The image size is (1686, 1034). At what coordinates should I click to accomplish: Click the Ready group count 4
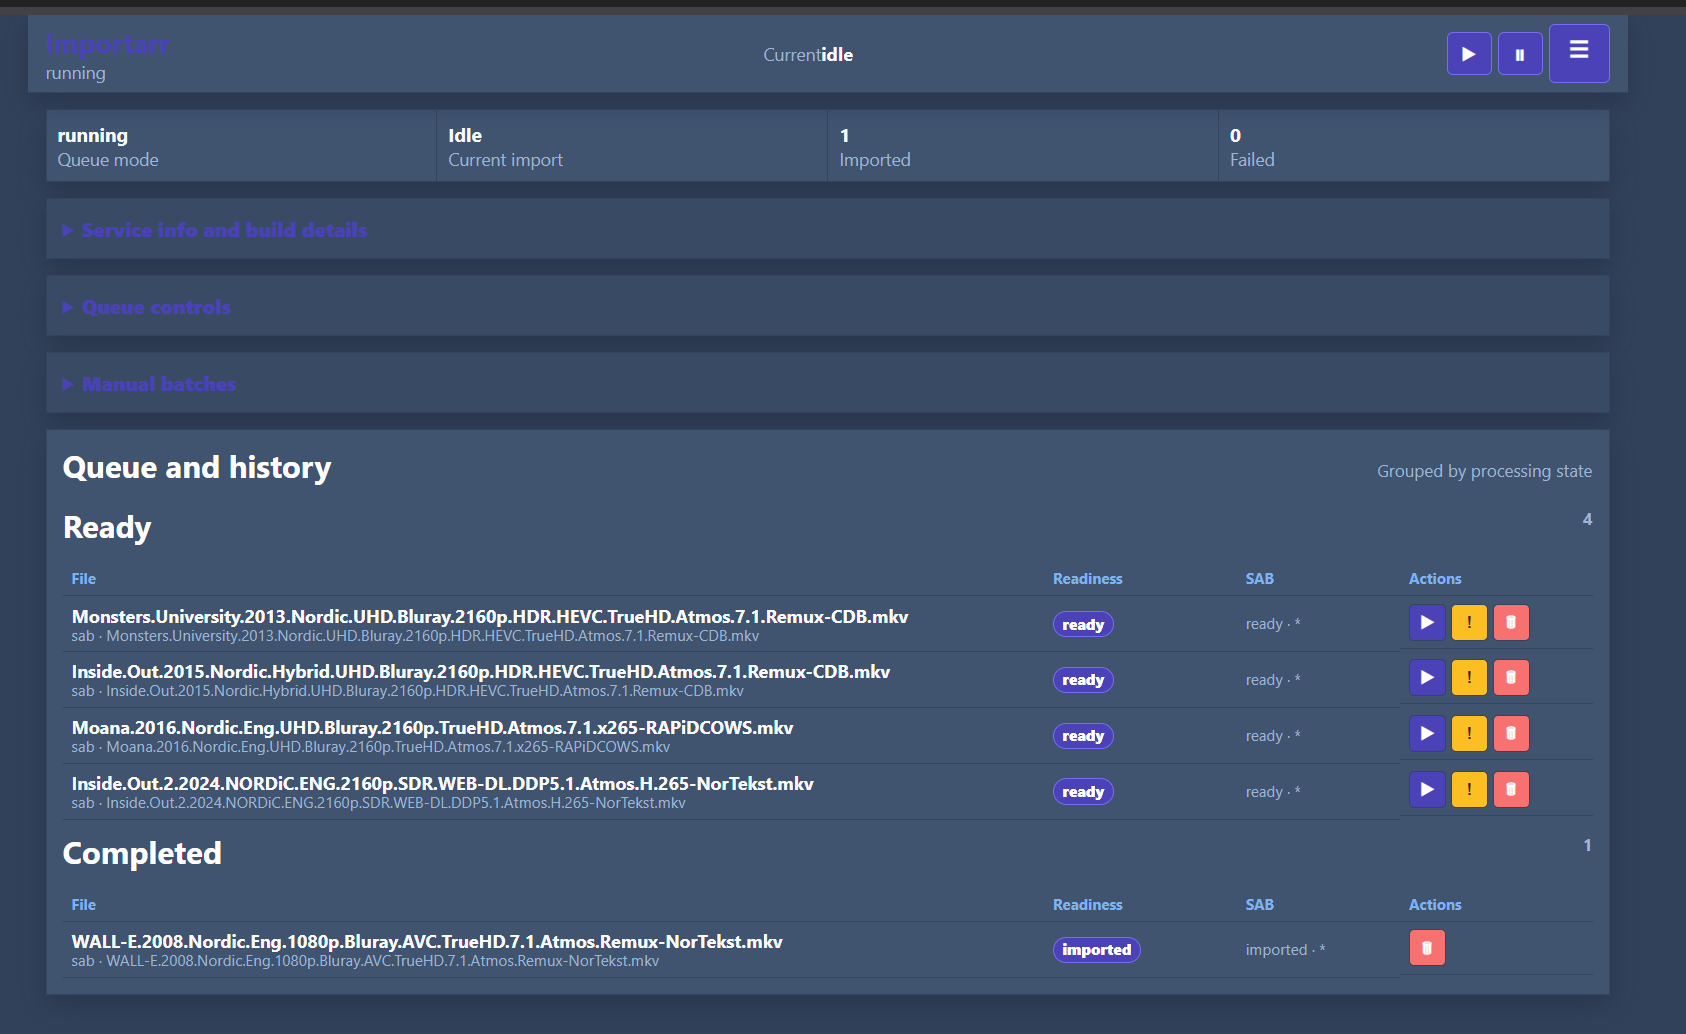click(1587, 520)
